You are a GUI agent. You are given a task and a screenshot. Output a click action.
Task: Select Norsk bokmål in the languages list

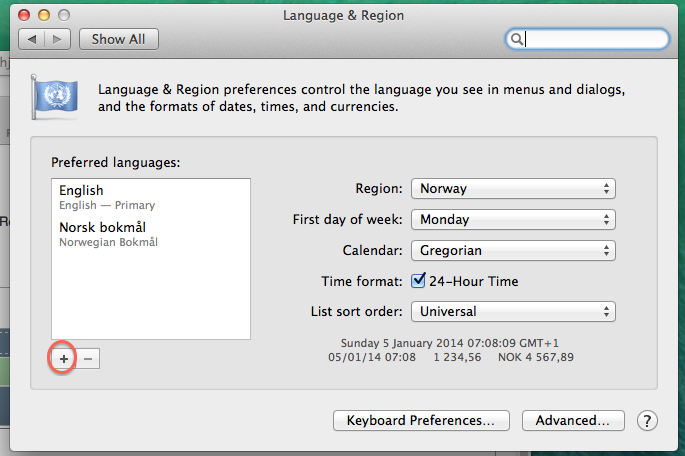pos(150,233)
